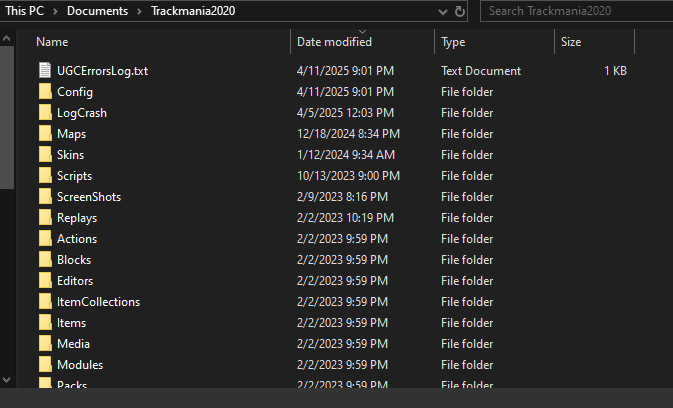Open the address bar history dropdown
This screenshot has width=673, height=408.
click(441, 11)
